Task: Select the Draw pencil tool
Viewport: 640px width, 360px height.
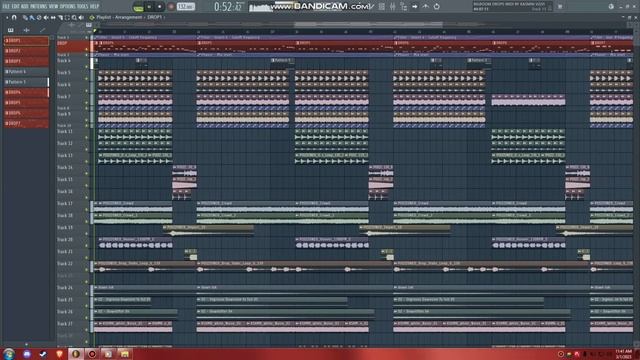Action: pos(25,18)
